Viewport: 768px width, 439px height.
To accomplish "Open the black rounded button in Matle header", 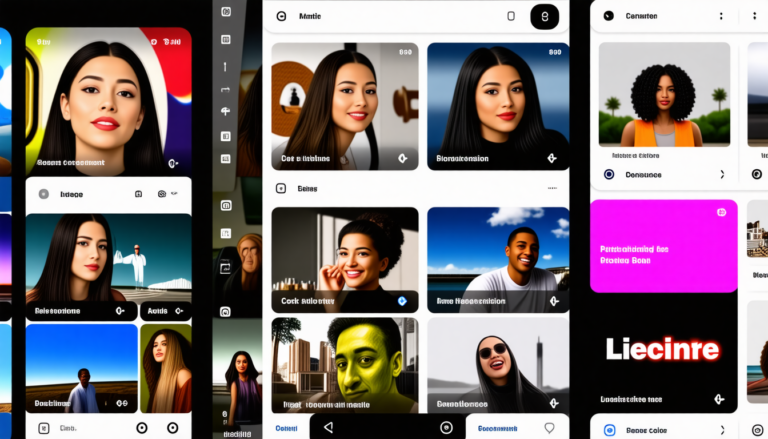I will (544, 17).
